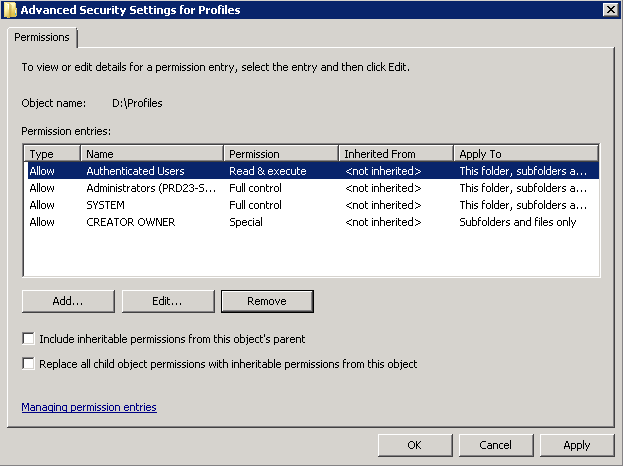Screen dimensions: 623x466
Task: Select the Authenticated Users entry
Action: pyautogui.click(x=312, y=171)
